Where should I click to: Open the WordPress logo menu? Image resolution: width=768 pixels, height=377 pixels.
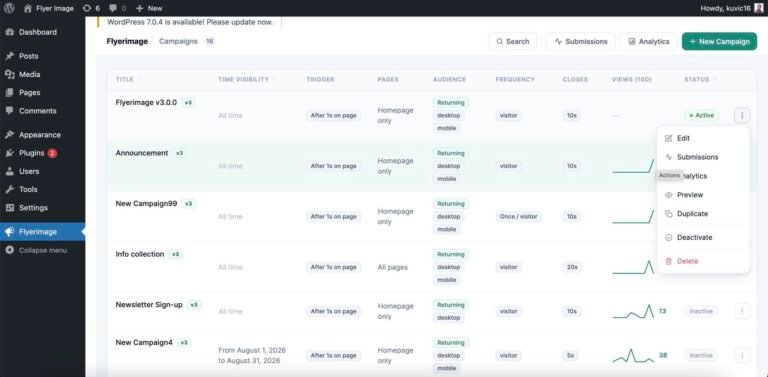click(9, 8)
